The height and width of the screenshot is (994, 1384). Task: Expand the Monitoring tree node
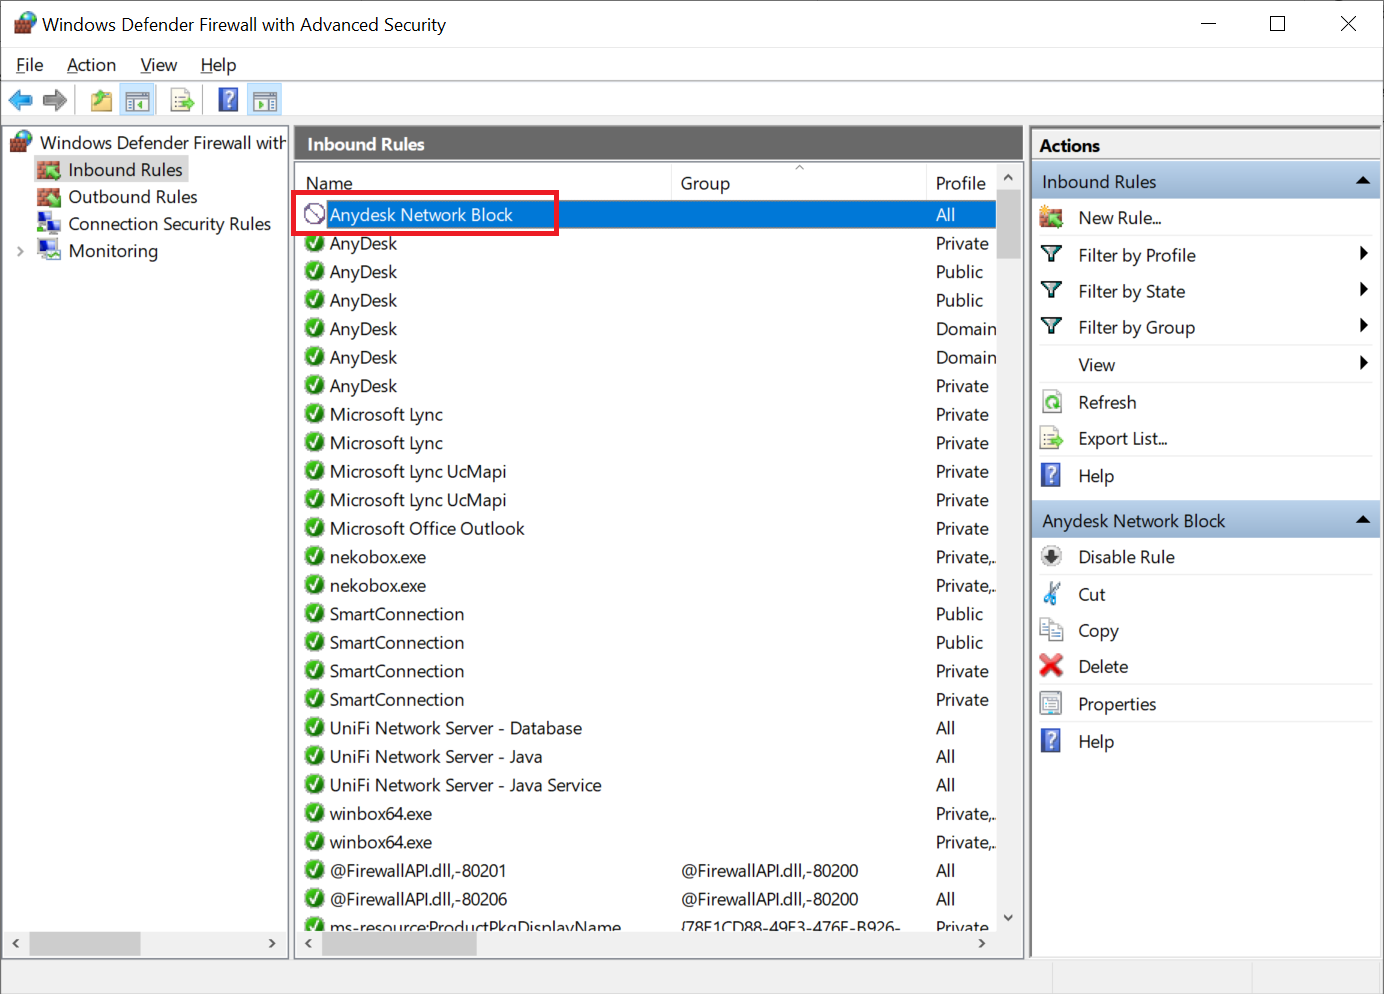tap(20, 251)
